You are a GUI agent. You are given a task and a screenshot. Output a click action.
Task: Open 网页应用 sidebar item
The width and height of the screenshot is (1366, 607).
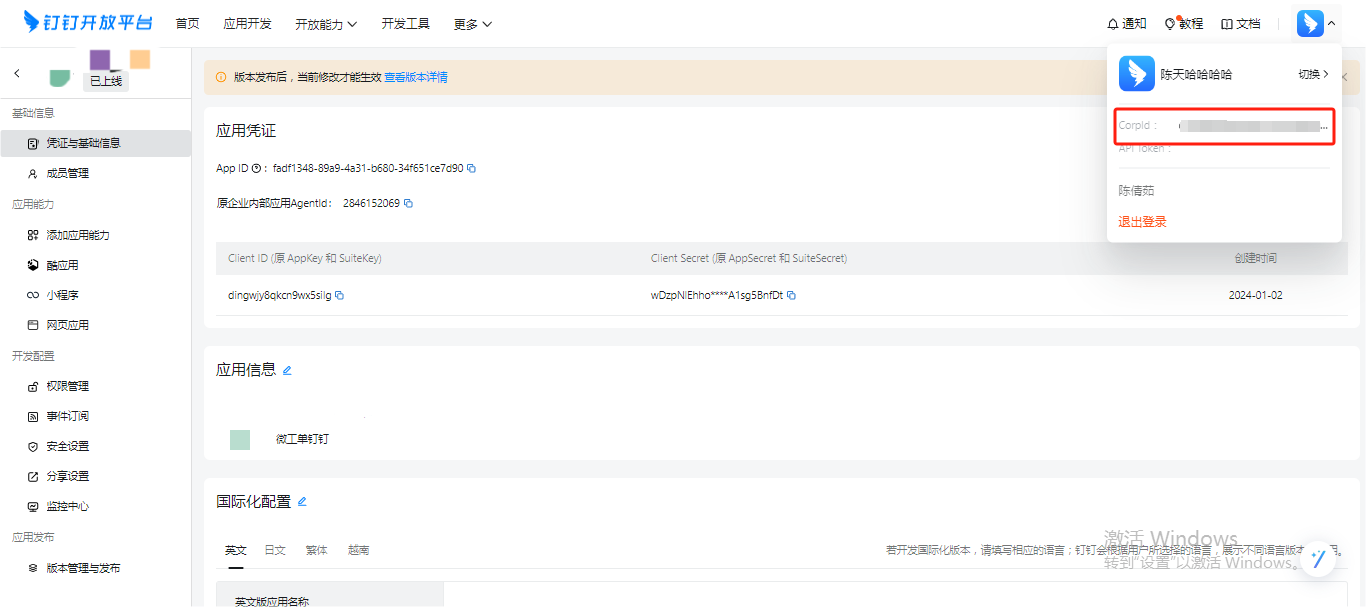coord(95,325)
